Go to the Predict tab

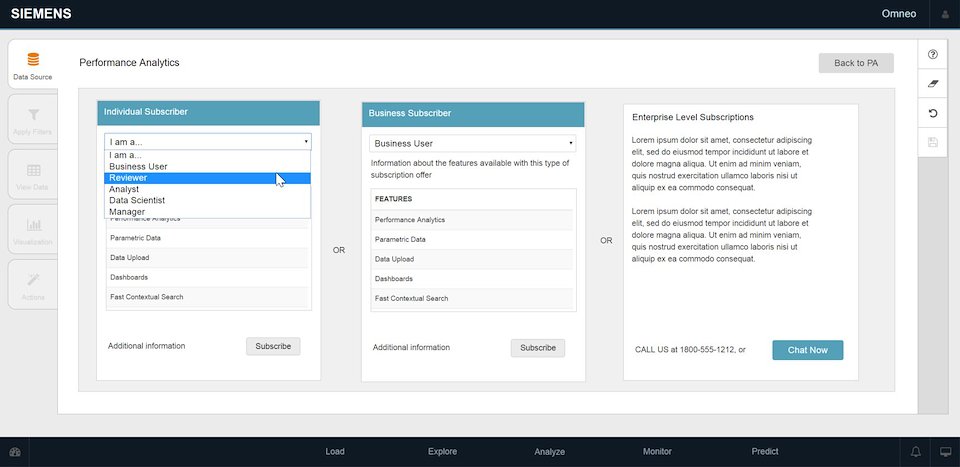(765, 452)
